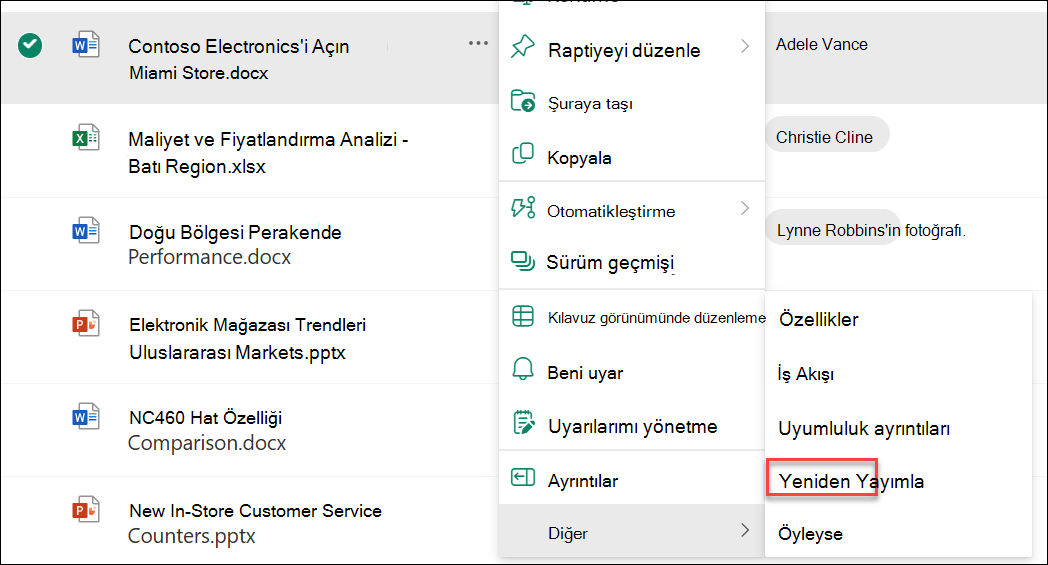Click the Adele Vance name
Screen dimensions: 1048x565
click(x=821, y=44)
